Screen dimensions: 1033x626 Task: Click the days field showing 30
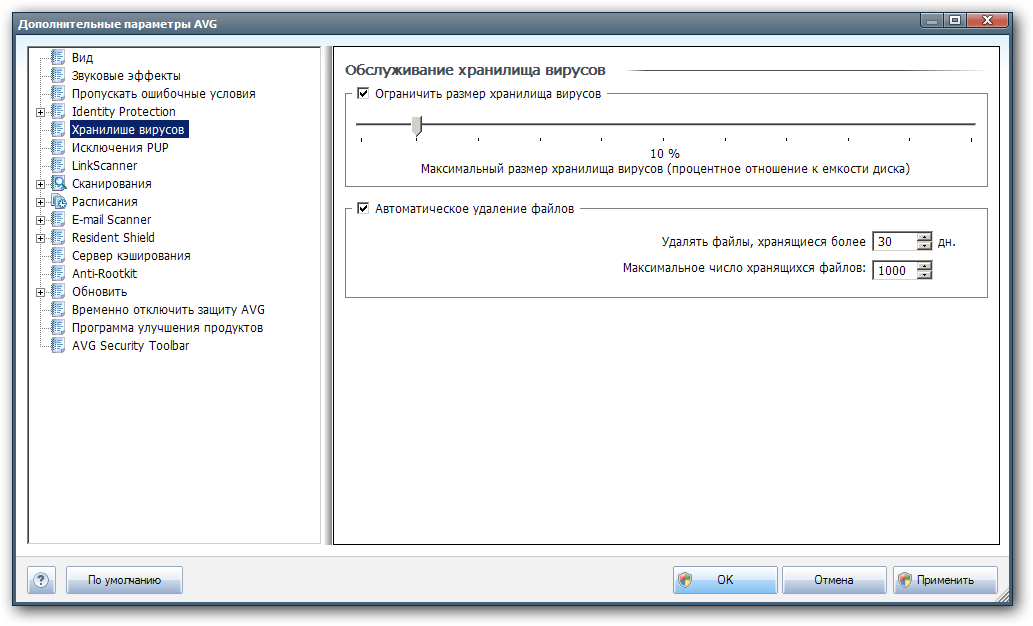tap(895, 242)
